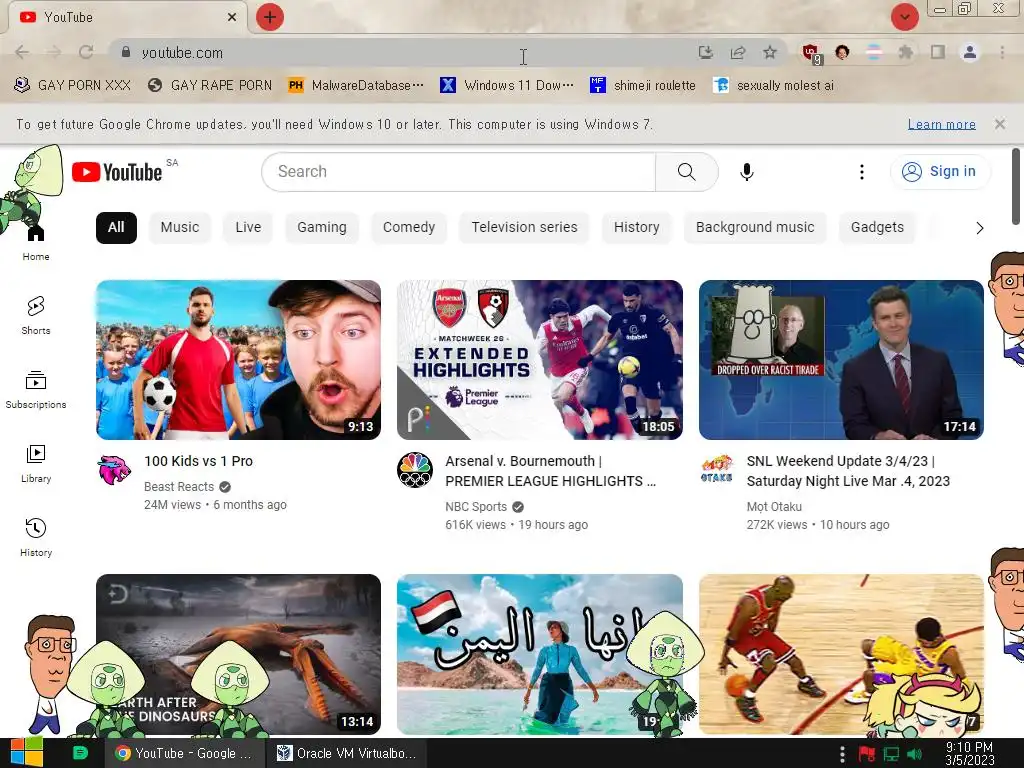Click the magnifier search button
Image resolution: width=1024 pixels, height=768 pixels.
pyautogui.click(x=686, y=172)
